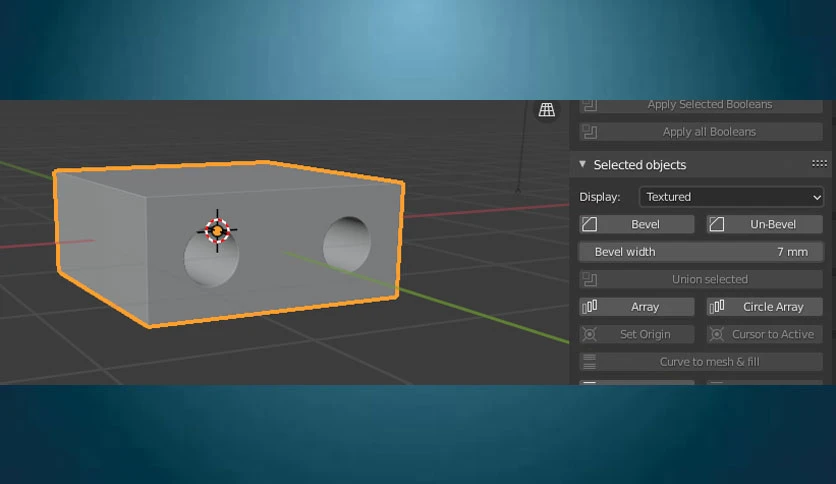This screenshot has width=836, height=484.
Task: Click the Array button's icon
Action: (589, 307)
